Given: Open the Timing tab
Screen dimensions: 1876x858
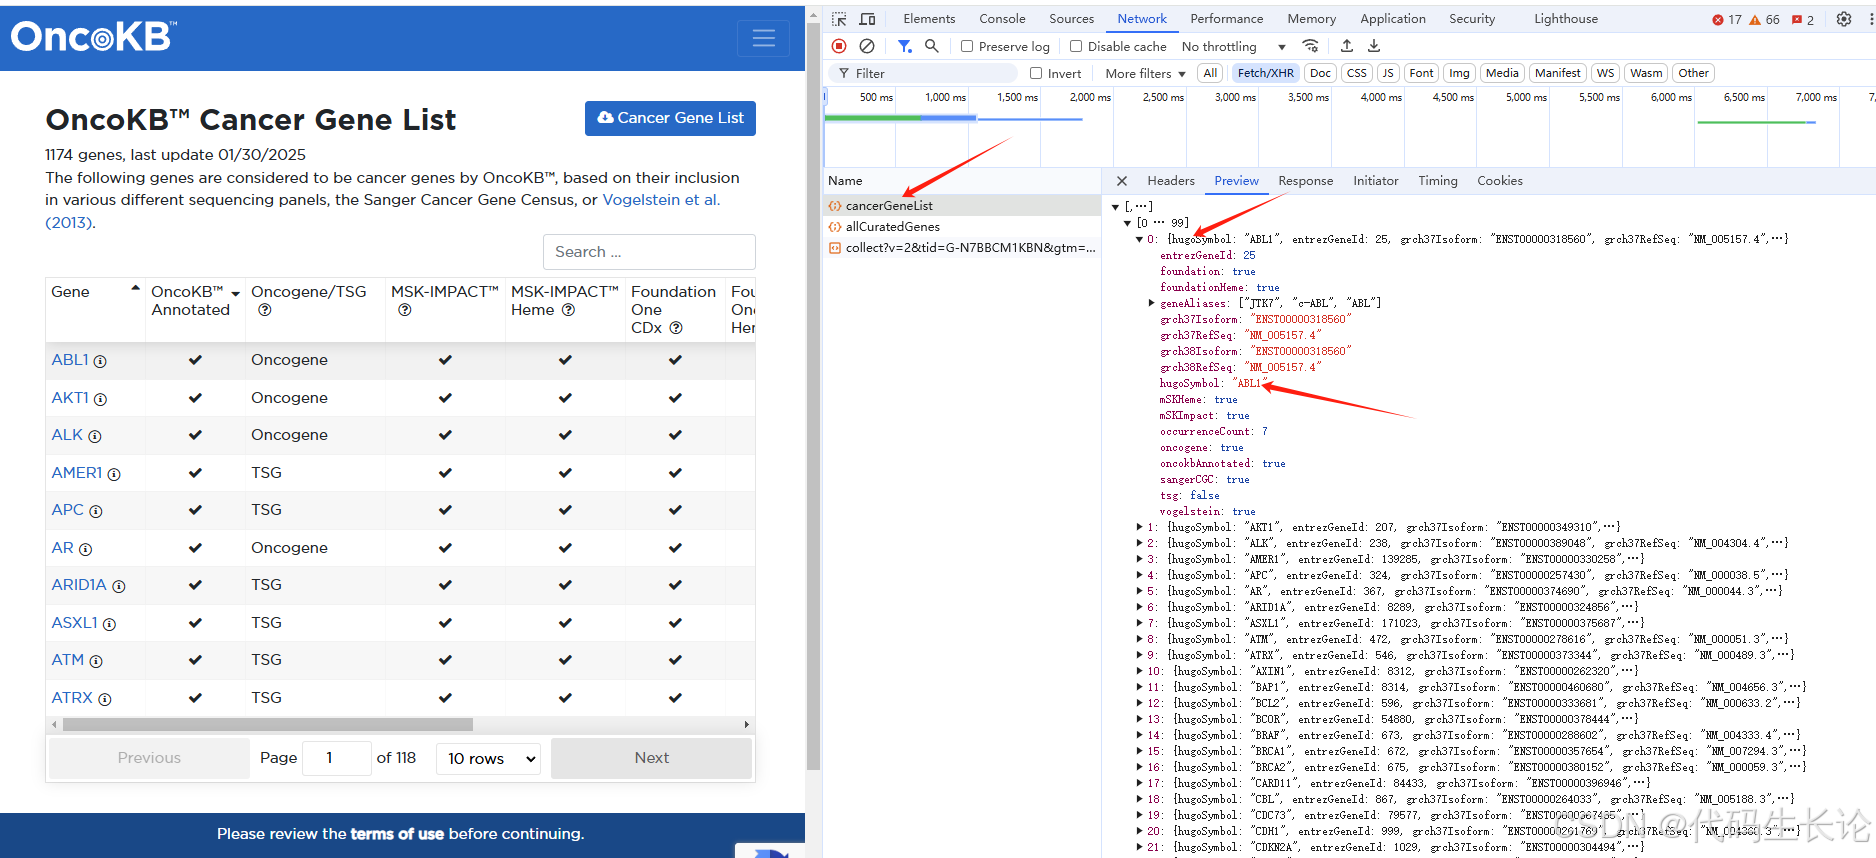Looking at the screenshot, I should (x=1437, y=181).
